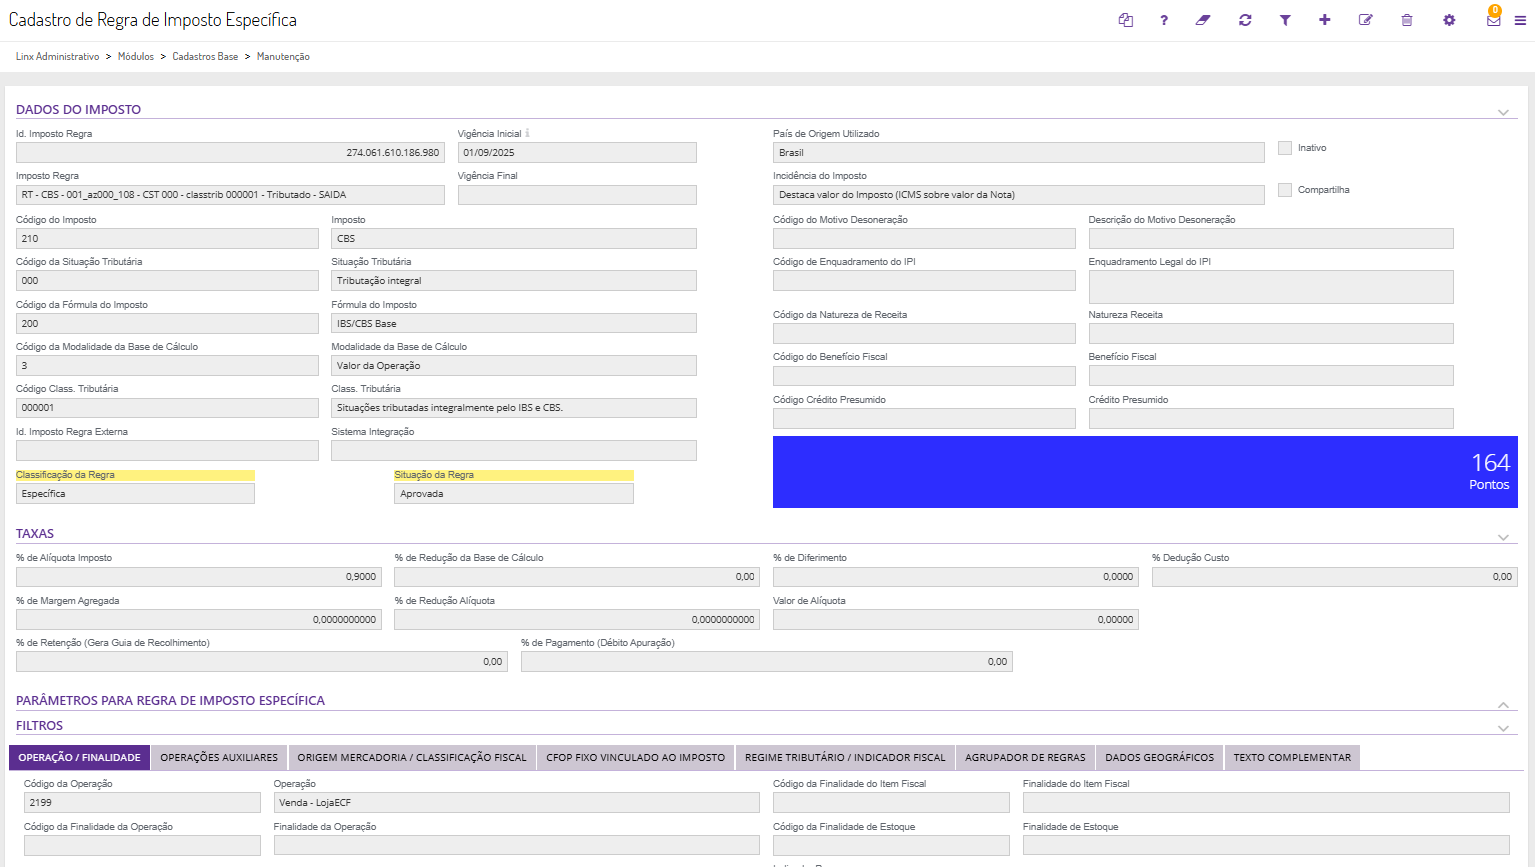Open the filter funnel icon
1535x867 pixels.
coord(1285,20)
